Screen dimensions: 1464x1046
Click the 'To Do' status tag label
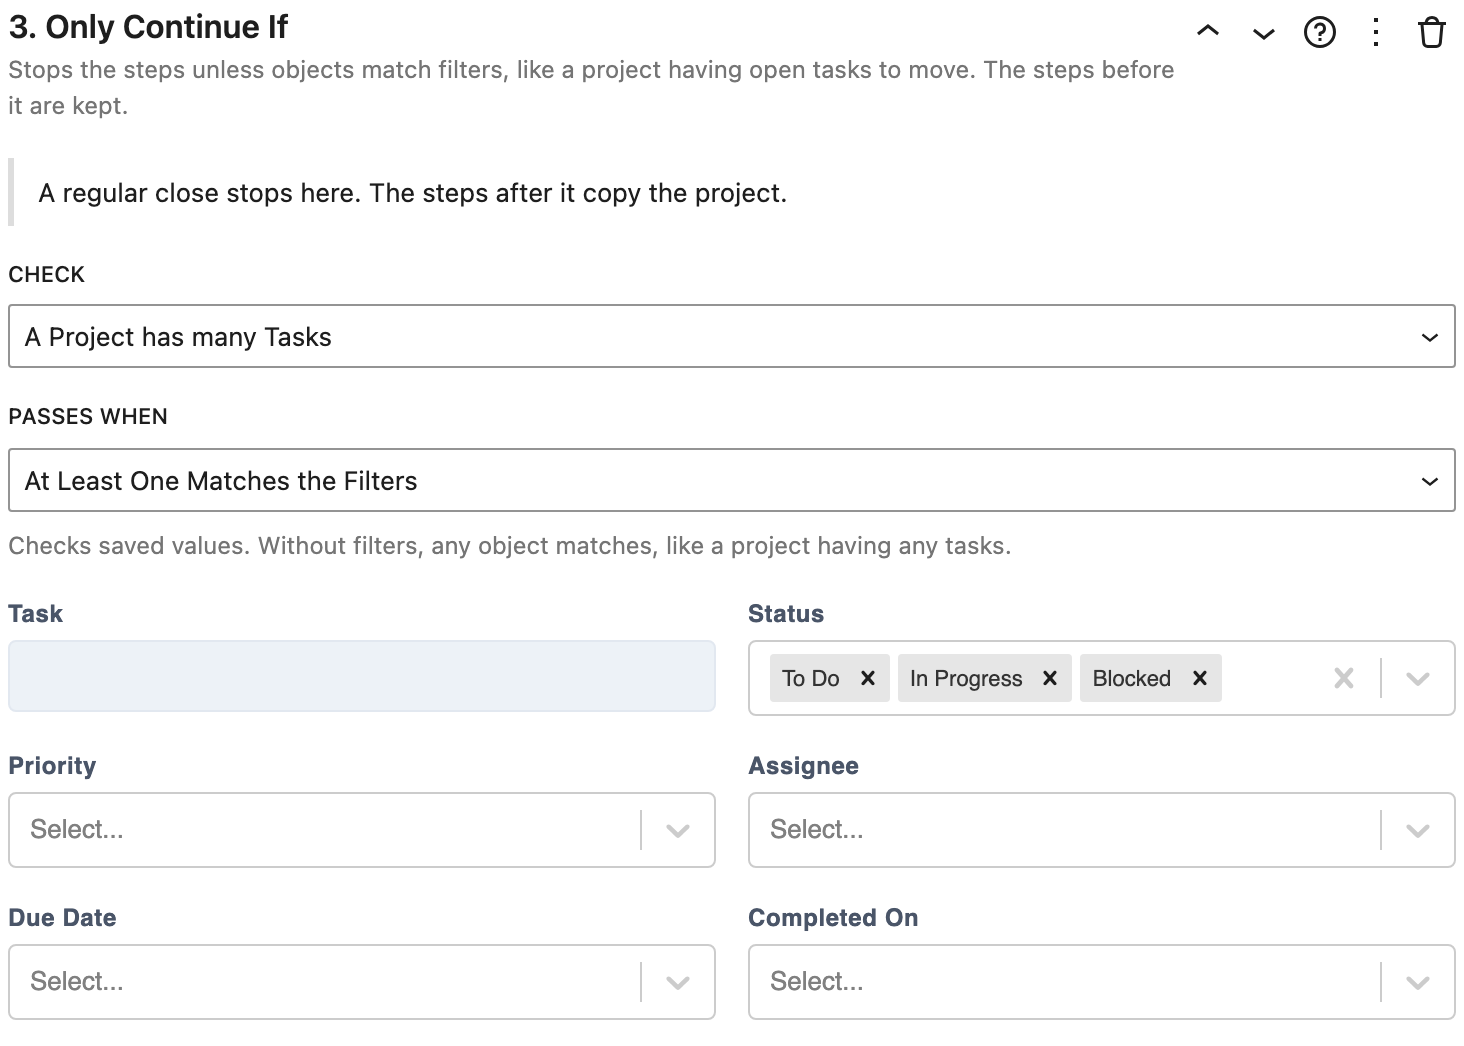click(811, 678)
